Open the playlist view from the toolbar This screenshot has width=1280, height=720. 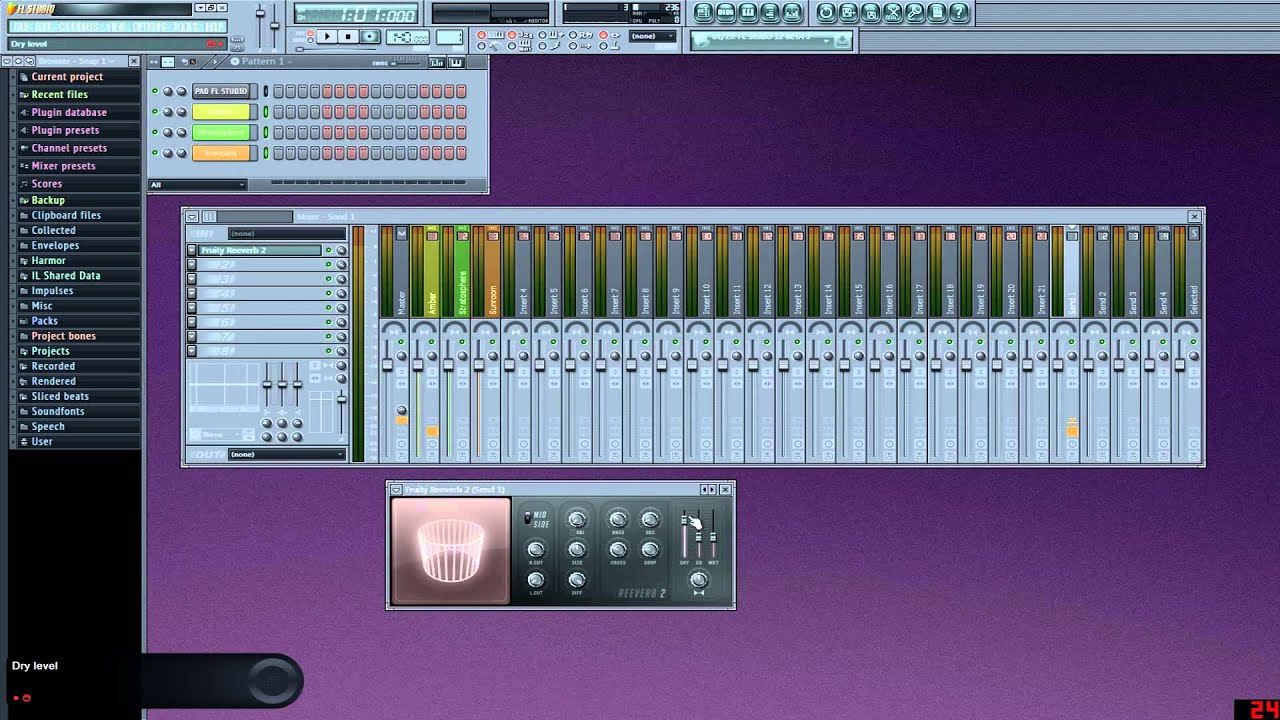[x=704, y=13]
